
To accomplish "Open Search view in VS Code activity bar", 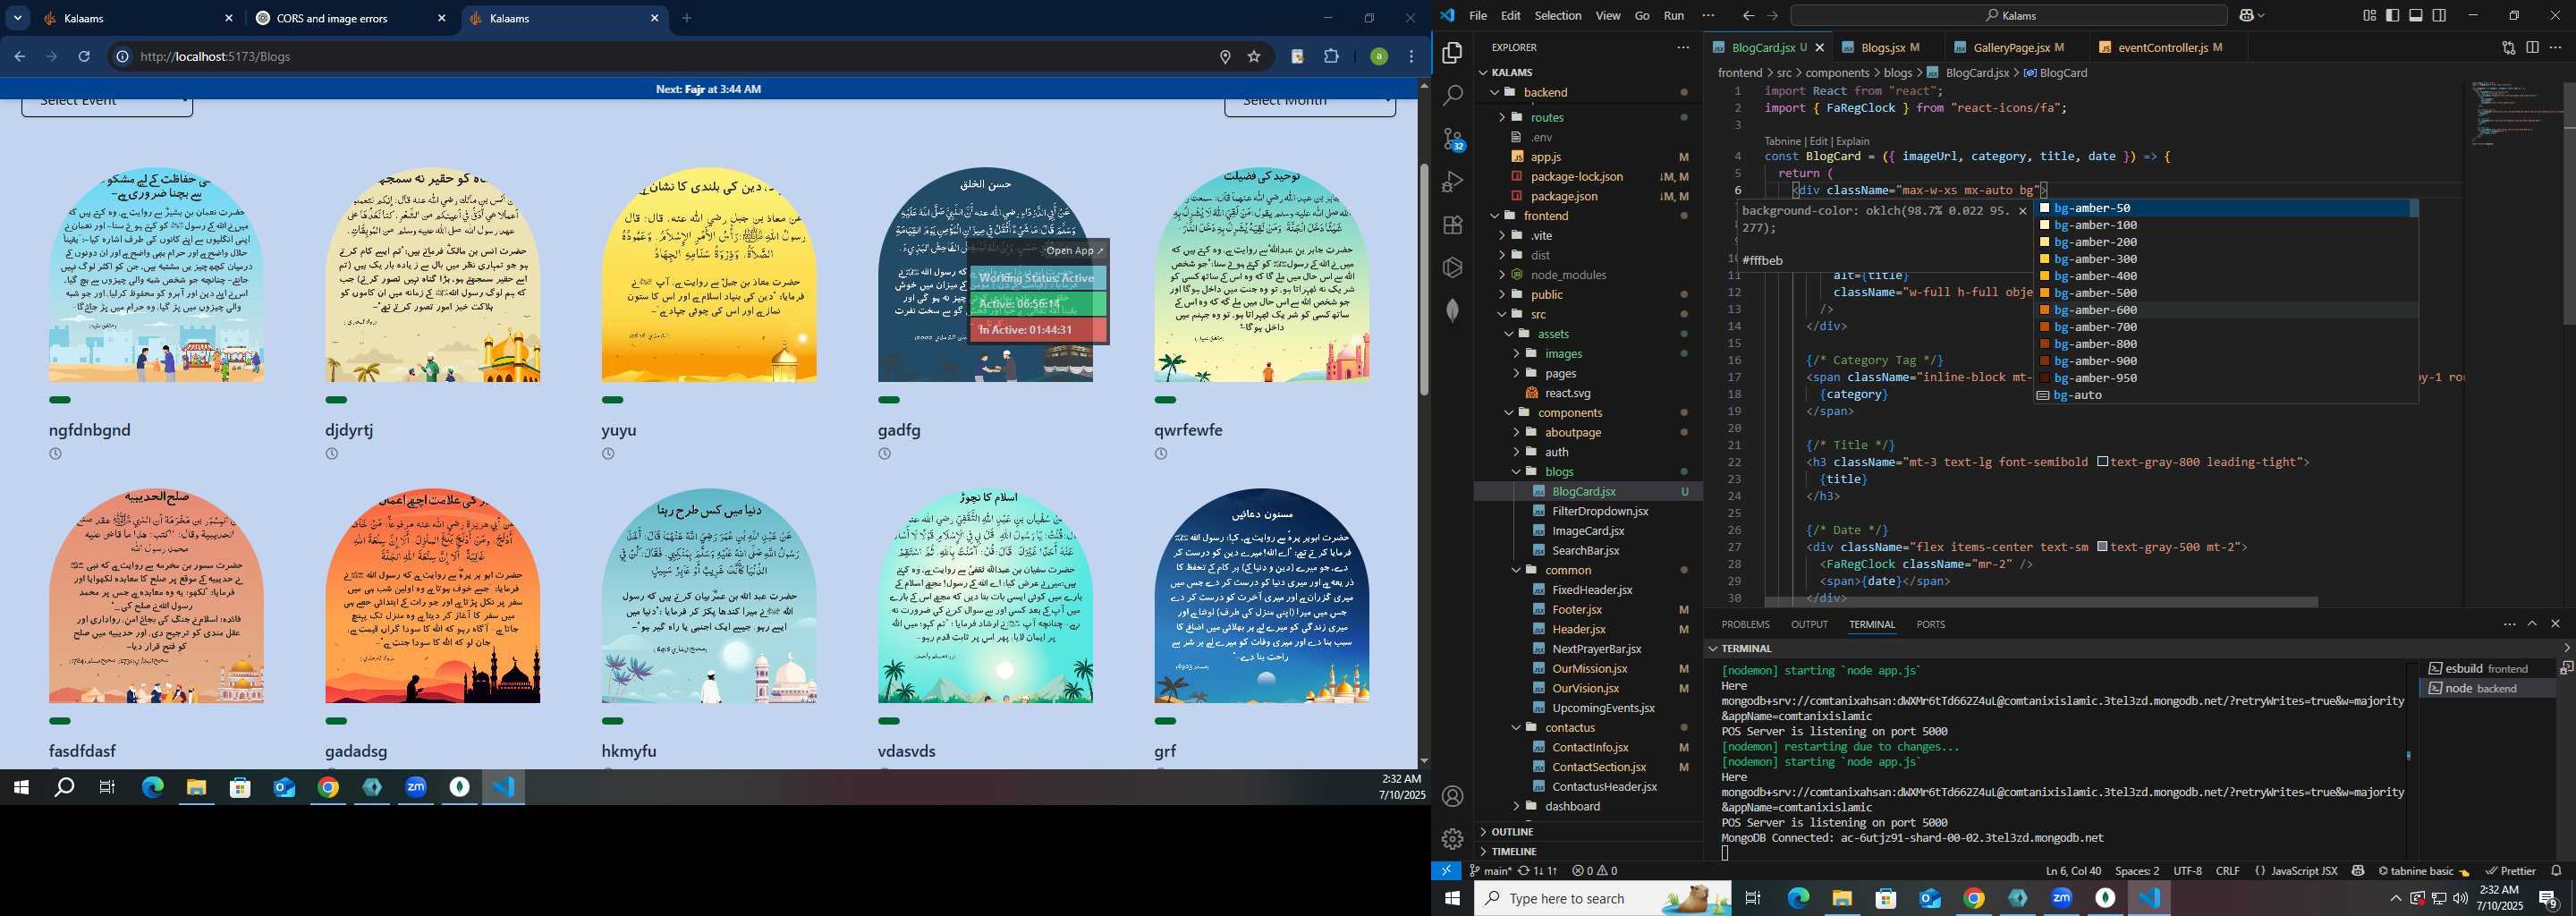I will (1453, 96).
